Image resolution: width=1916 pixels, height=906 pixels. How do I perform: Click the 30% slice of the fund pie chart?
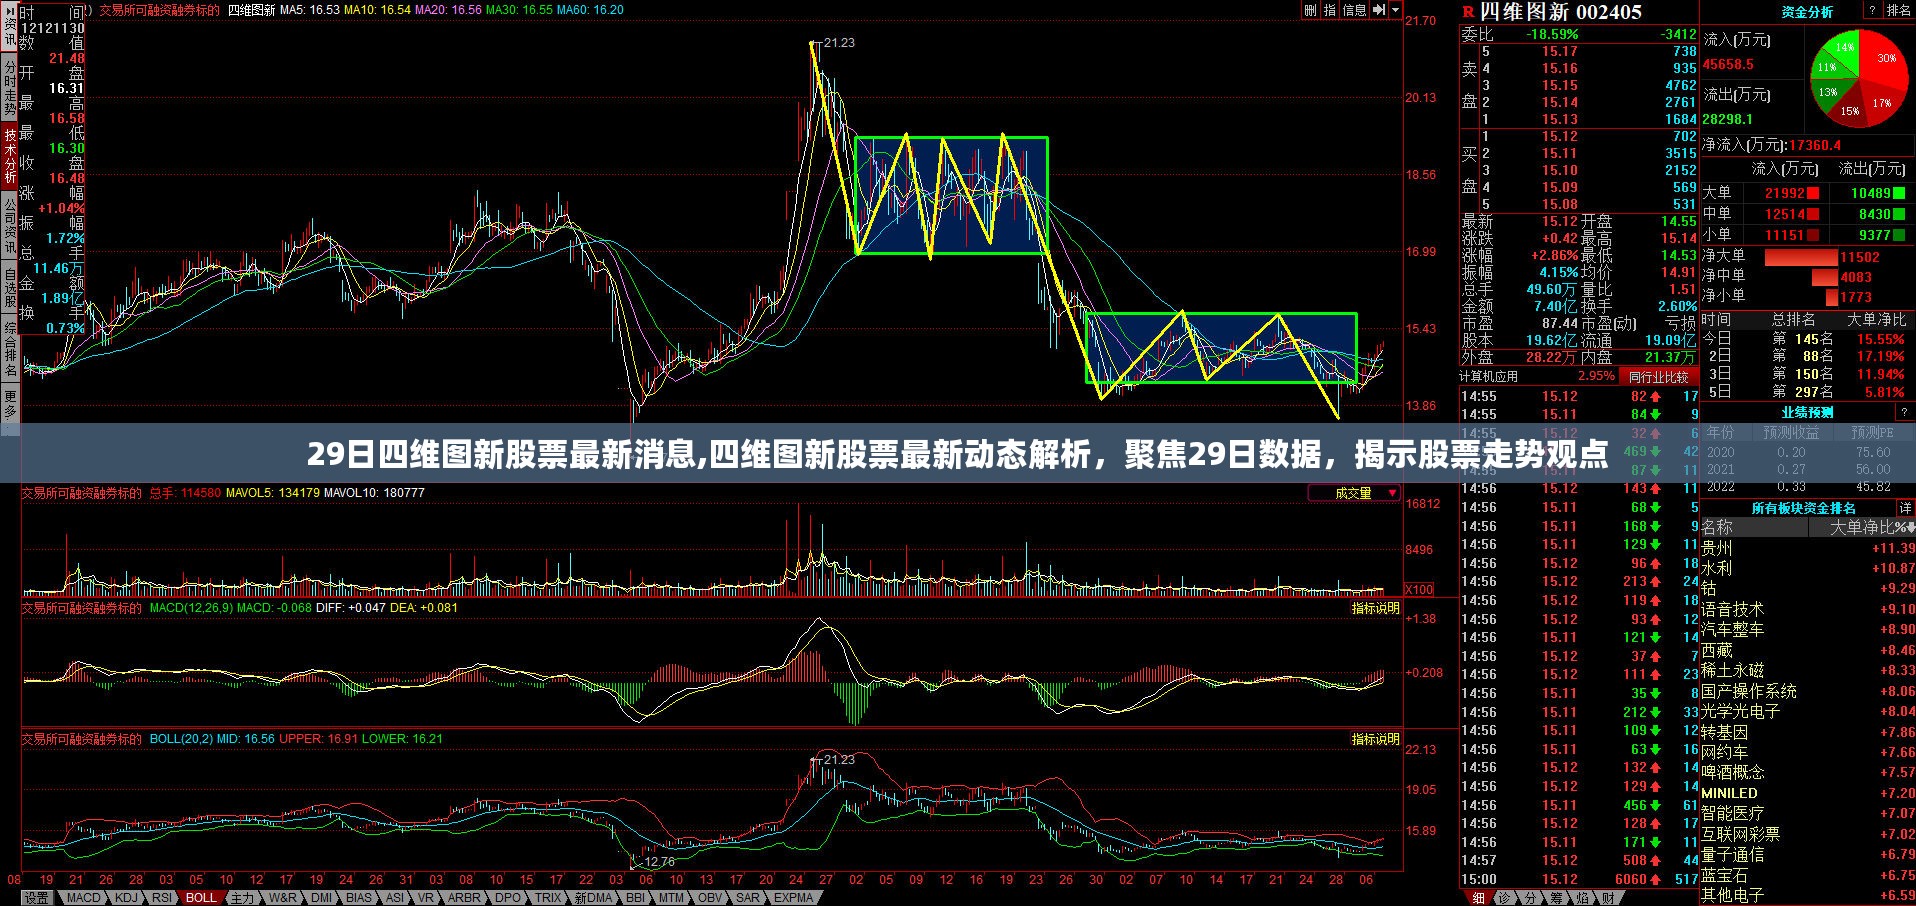click(x=1885, y=60)
